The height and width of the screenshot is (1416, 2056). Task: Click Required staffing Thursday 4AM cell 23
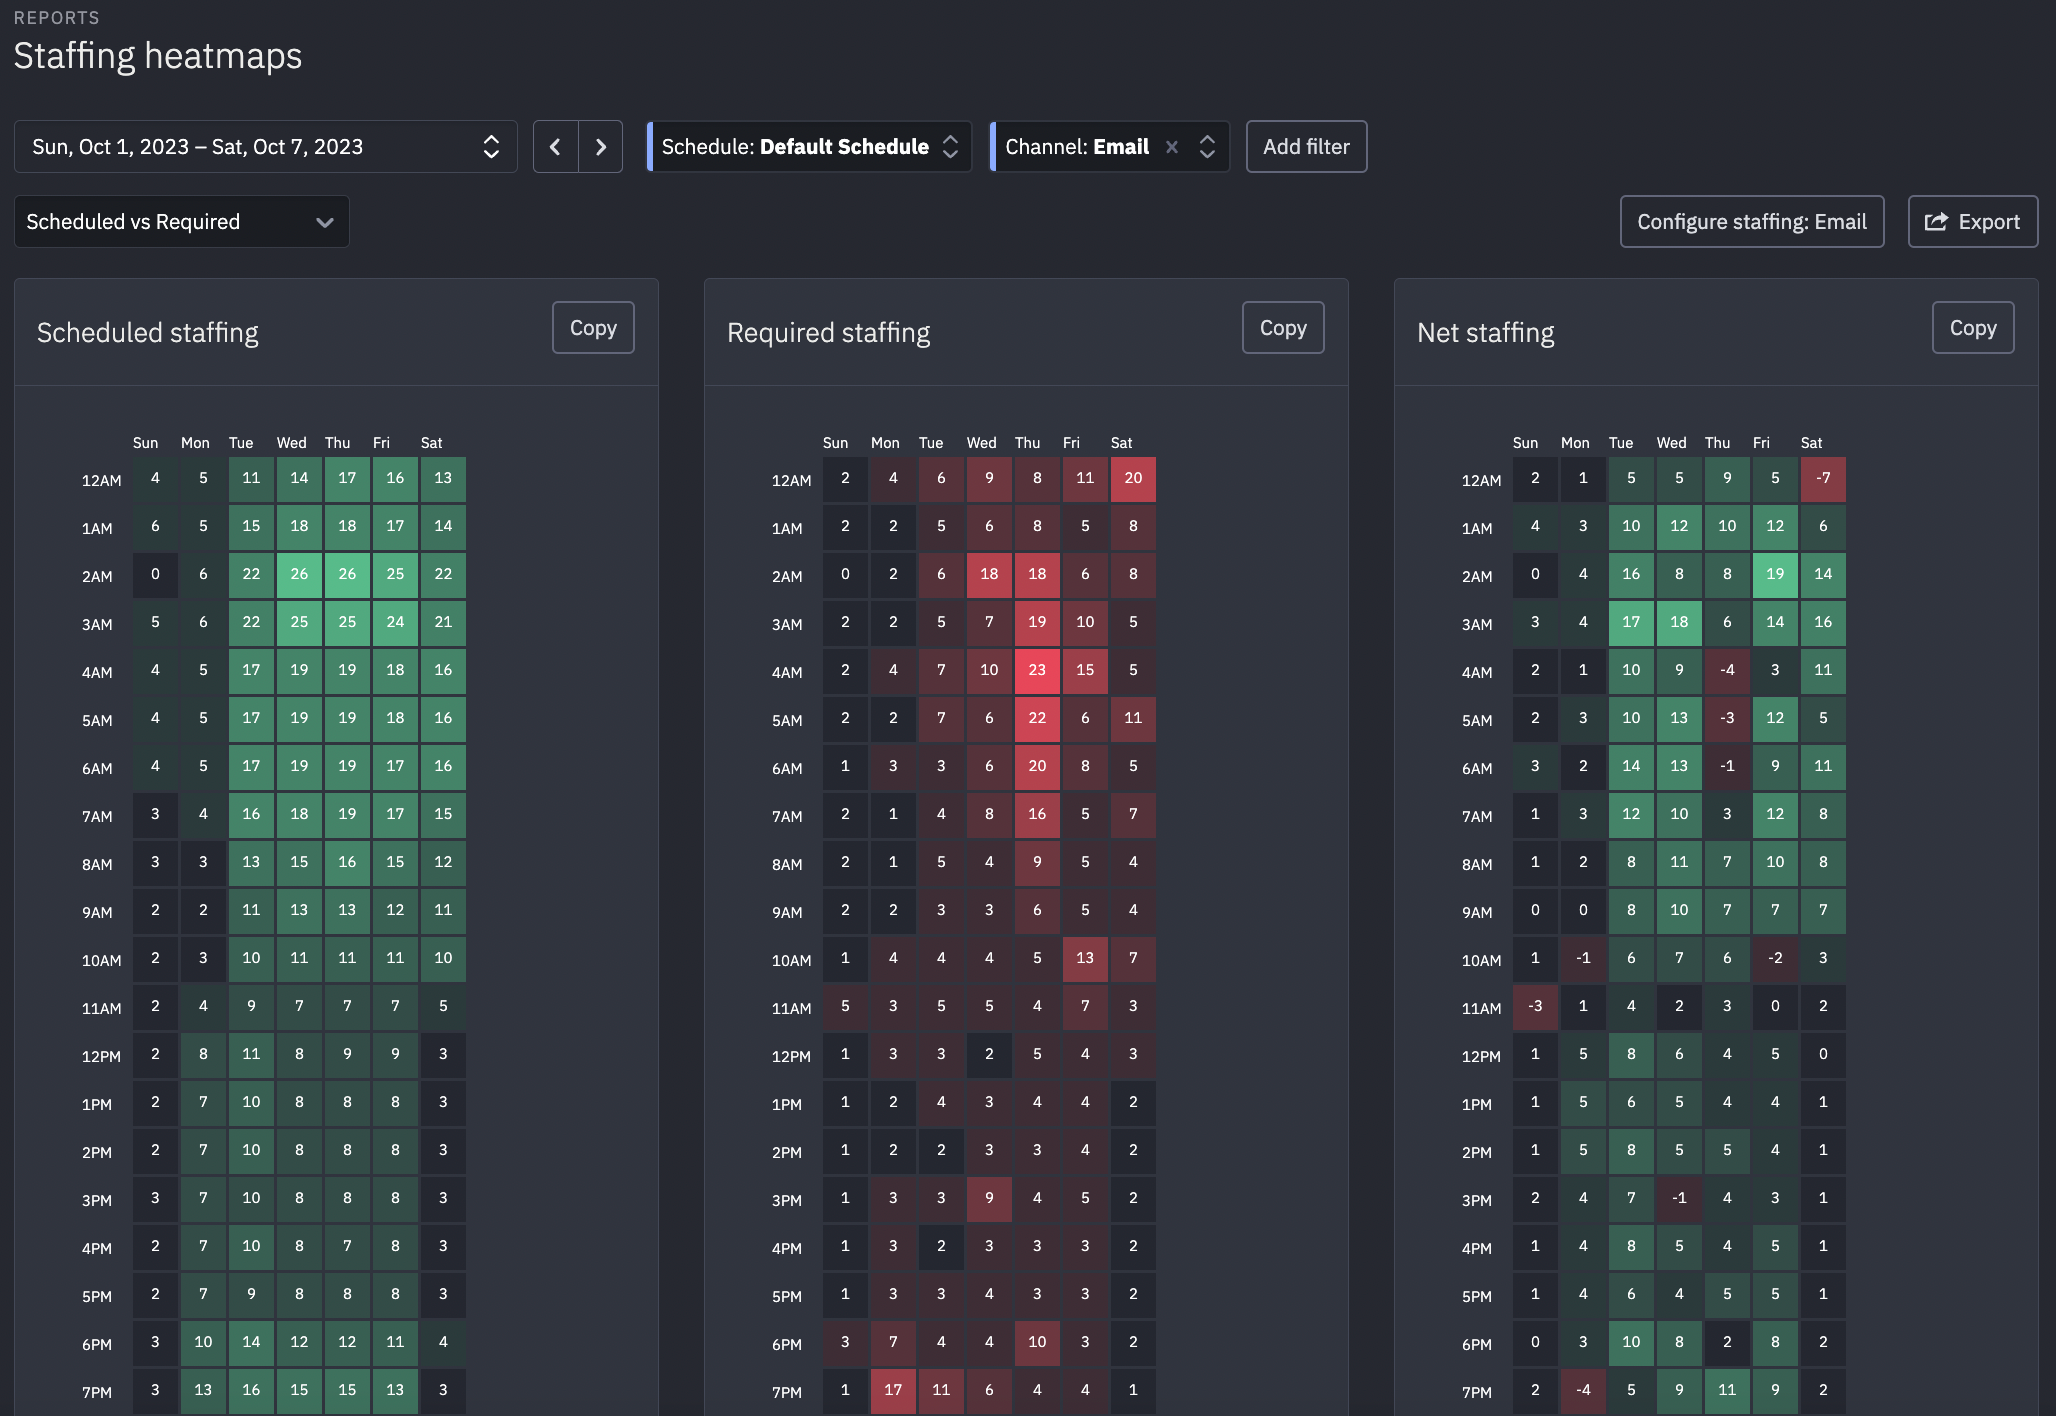(x=1037, y=670)
